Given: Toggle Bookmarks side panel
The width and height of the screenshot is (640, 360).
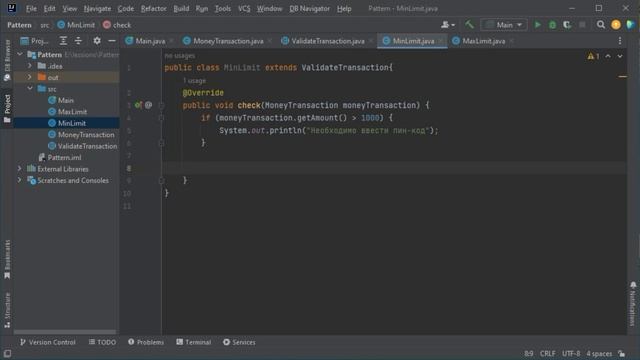Looking at the screenshot, I should [x=7, y=260].
